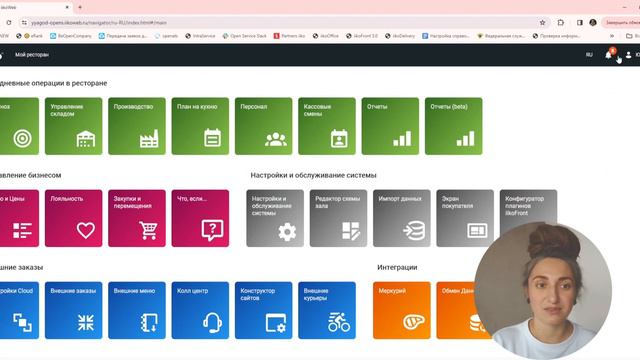Click the Завершить обновление button
640x360 pixels.
pos(621,23)
